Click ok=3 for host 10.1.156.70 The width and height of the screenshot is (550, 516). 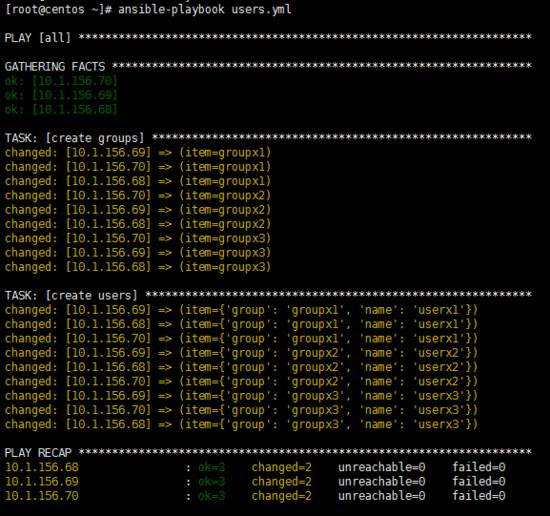coord(212,496)
